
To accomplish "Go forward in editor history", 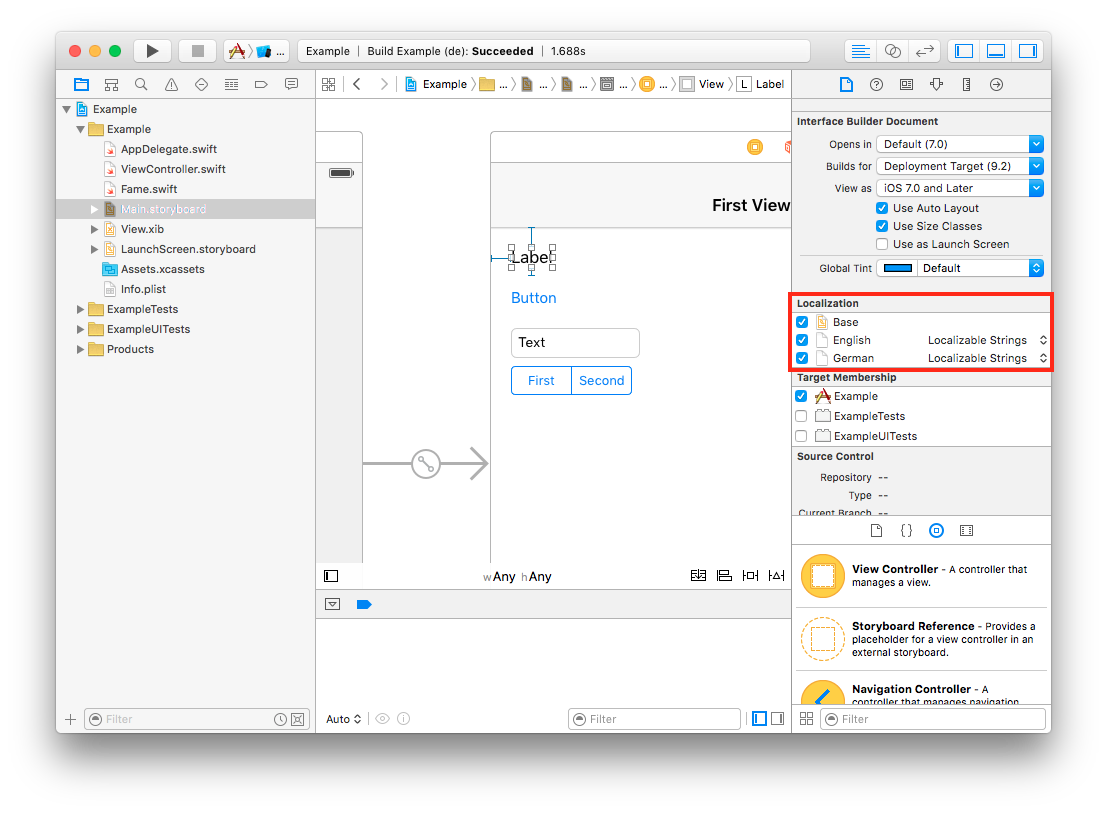I will coord(383,85).
